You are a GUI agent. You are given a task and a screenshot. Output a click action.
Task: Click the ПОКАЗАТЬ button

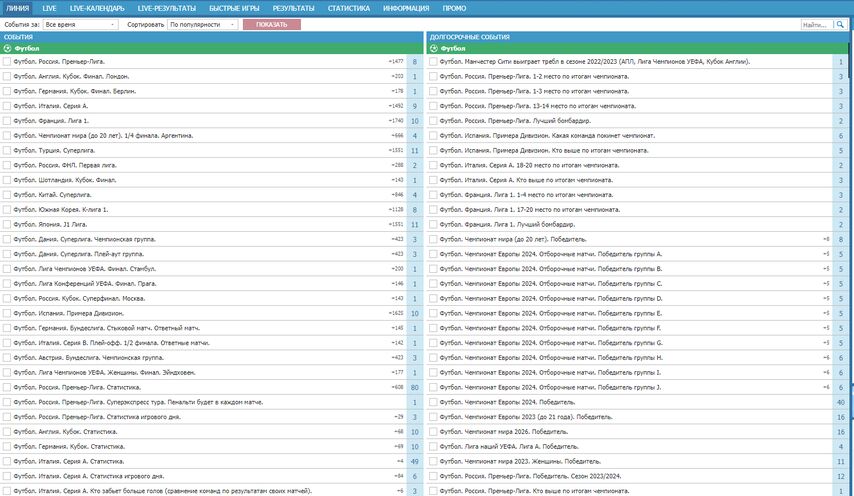pyautogui.click(x=272, y=25)
